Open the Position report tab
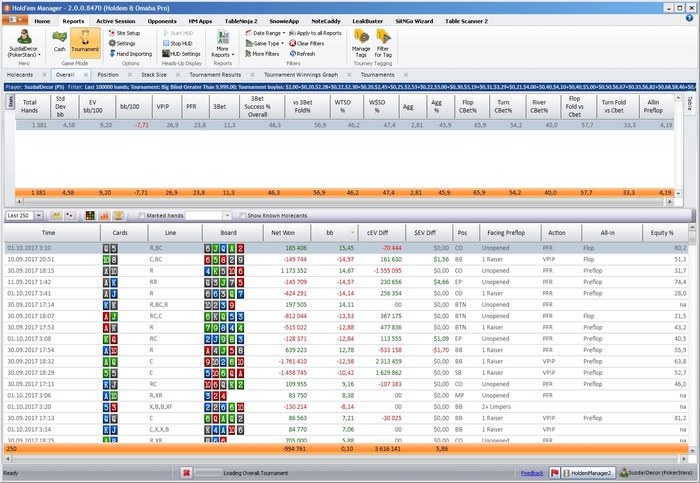 (108, 75)
